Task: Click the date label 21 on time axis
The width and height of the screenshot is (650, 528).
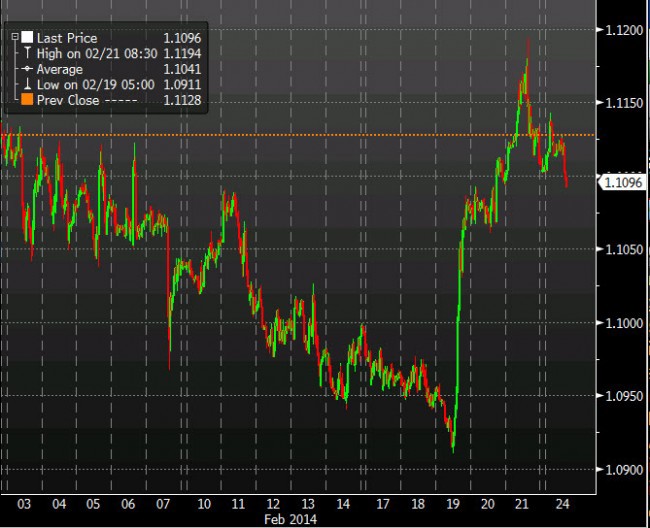Action: (x=521, y=504)
